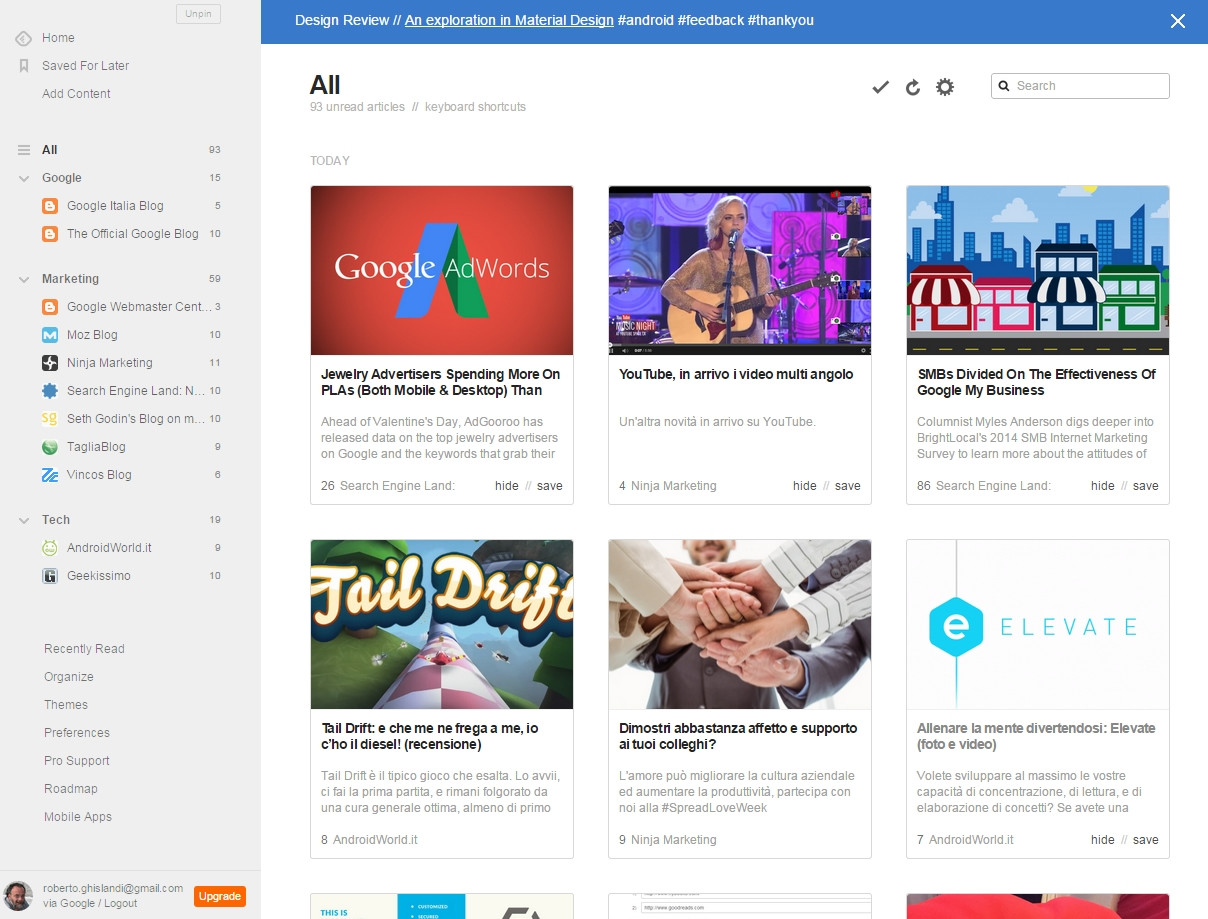Open the Google AdWords article thumbnail
1208x919 pixels.
click(x=442, y=270)
